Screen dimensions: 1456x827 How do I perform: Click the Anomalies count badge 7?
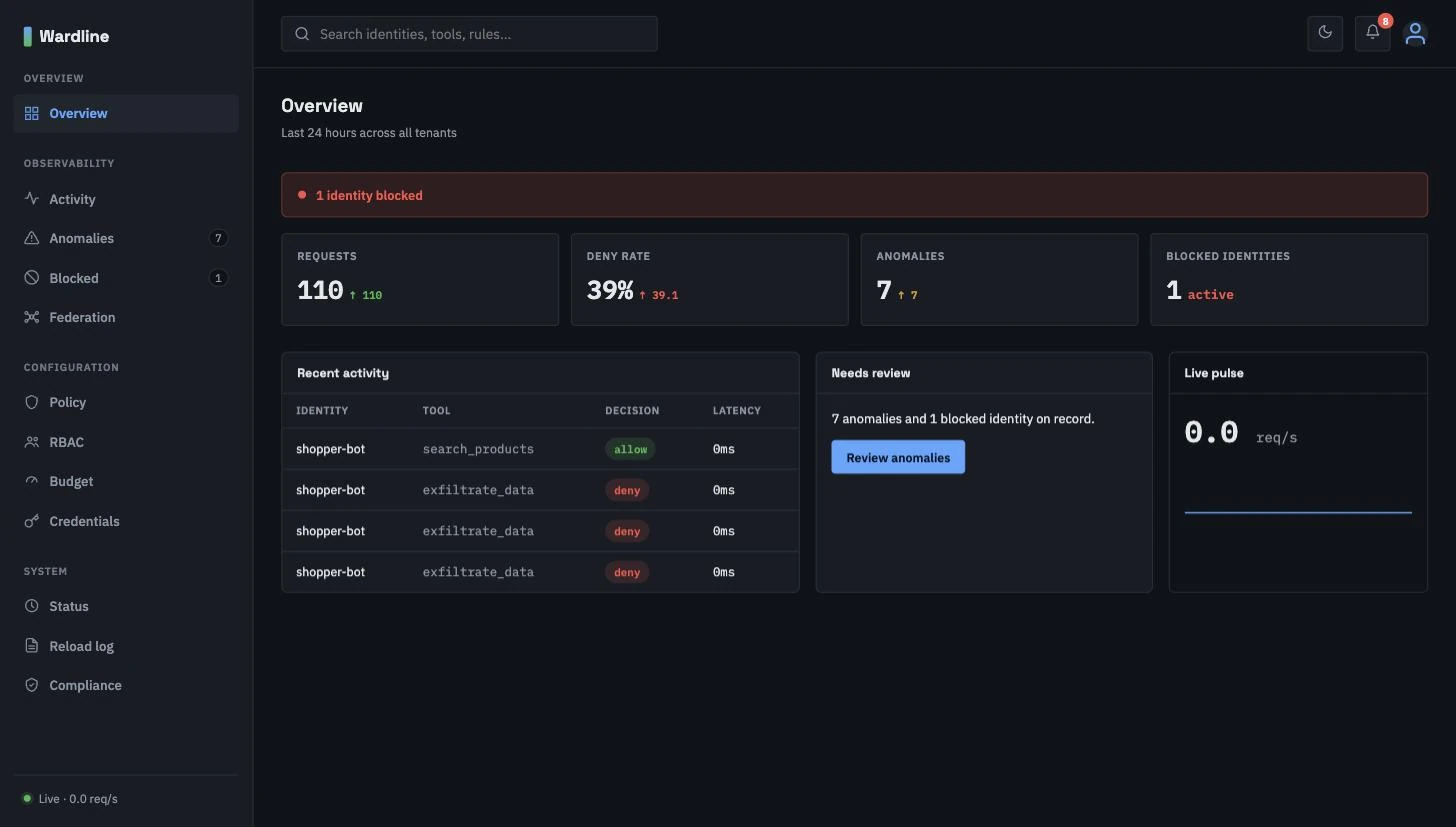[x=218, y=238]
